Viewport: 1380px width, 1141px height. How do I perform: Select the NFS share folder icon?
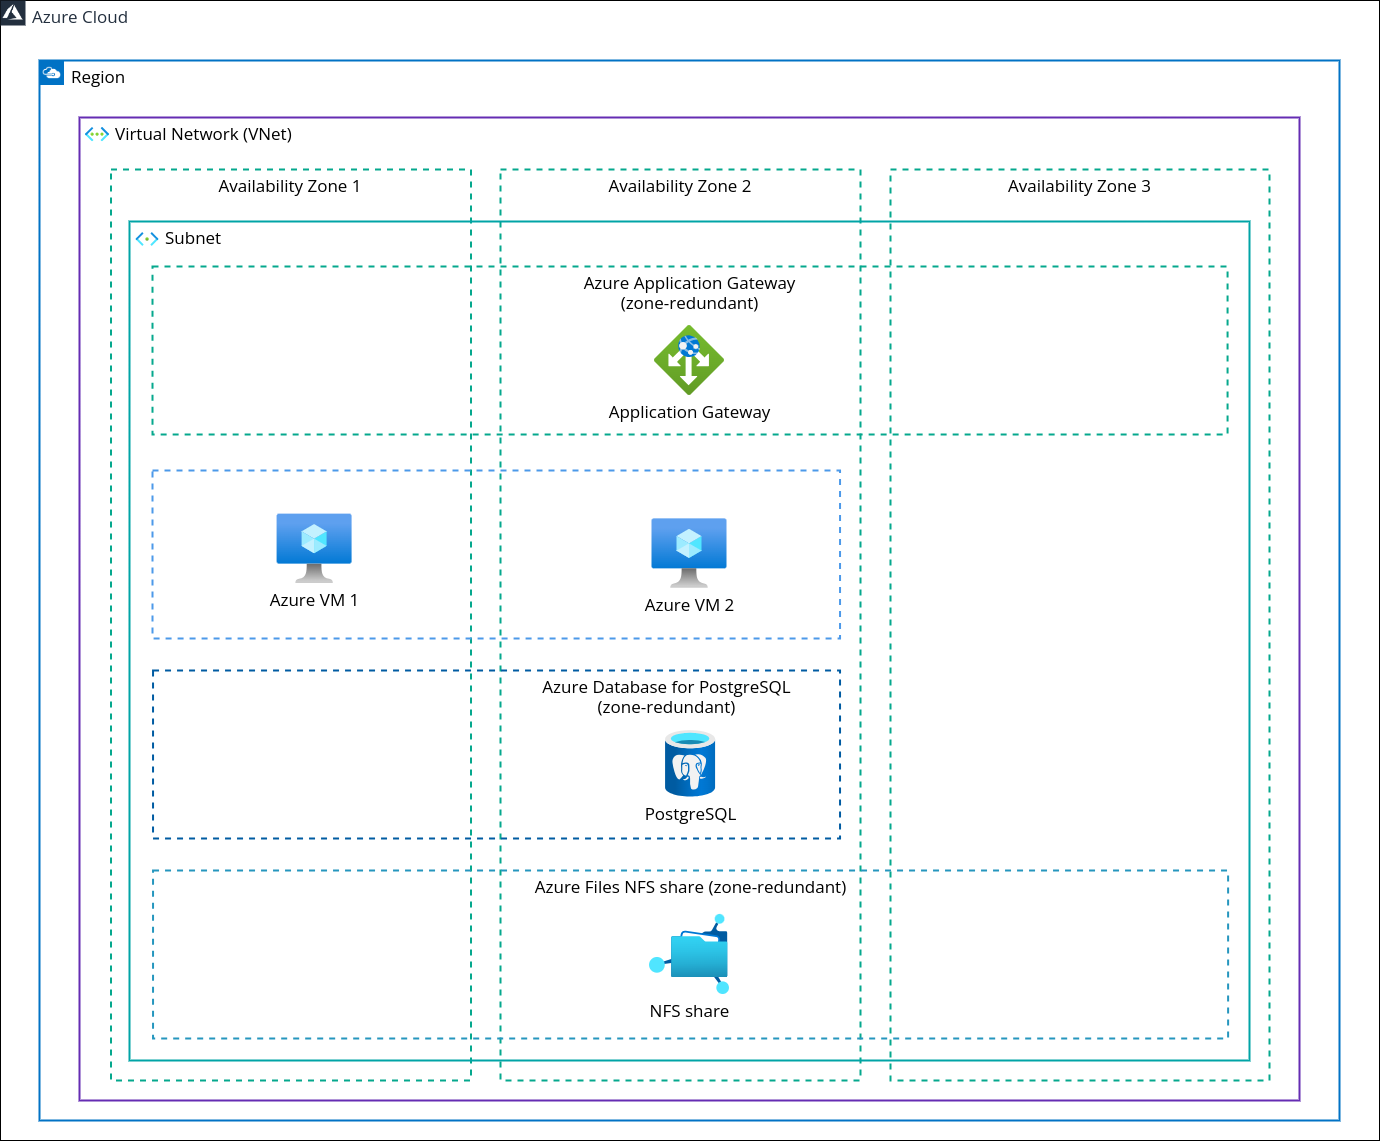pos(689,954)
